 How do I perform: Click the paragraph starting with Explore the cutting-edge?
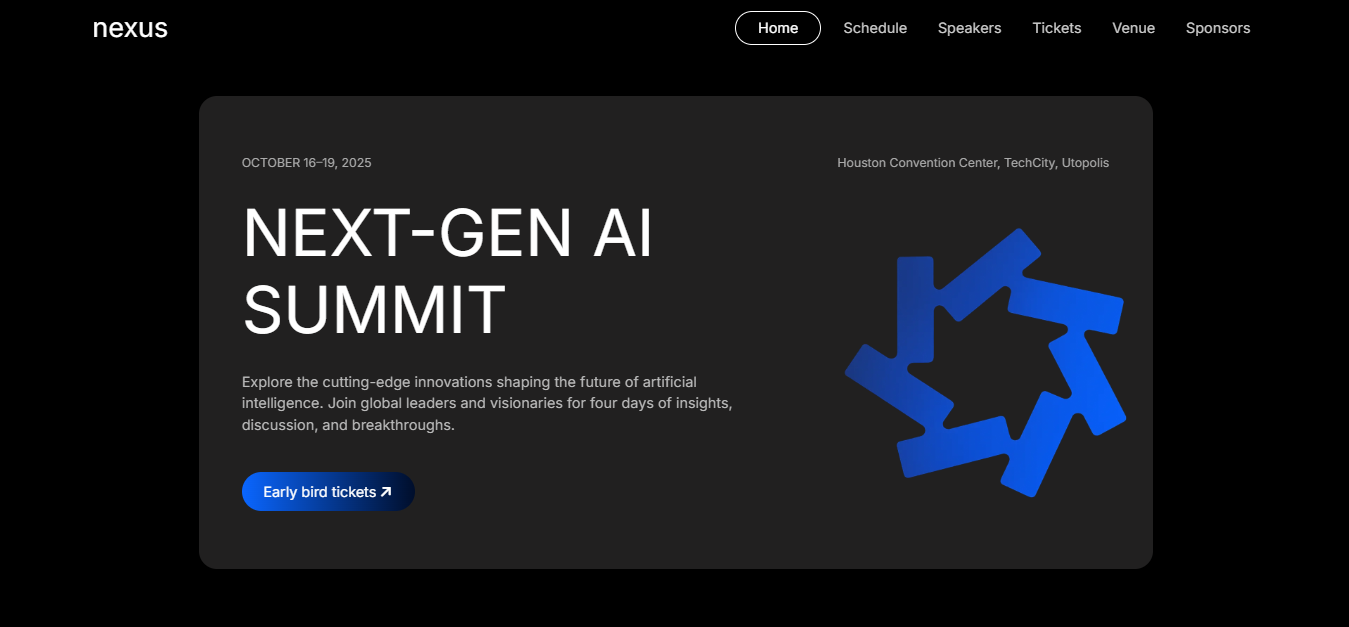(488, 403)
